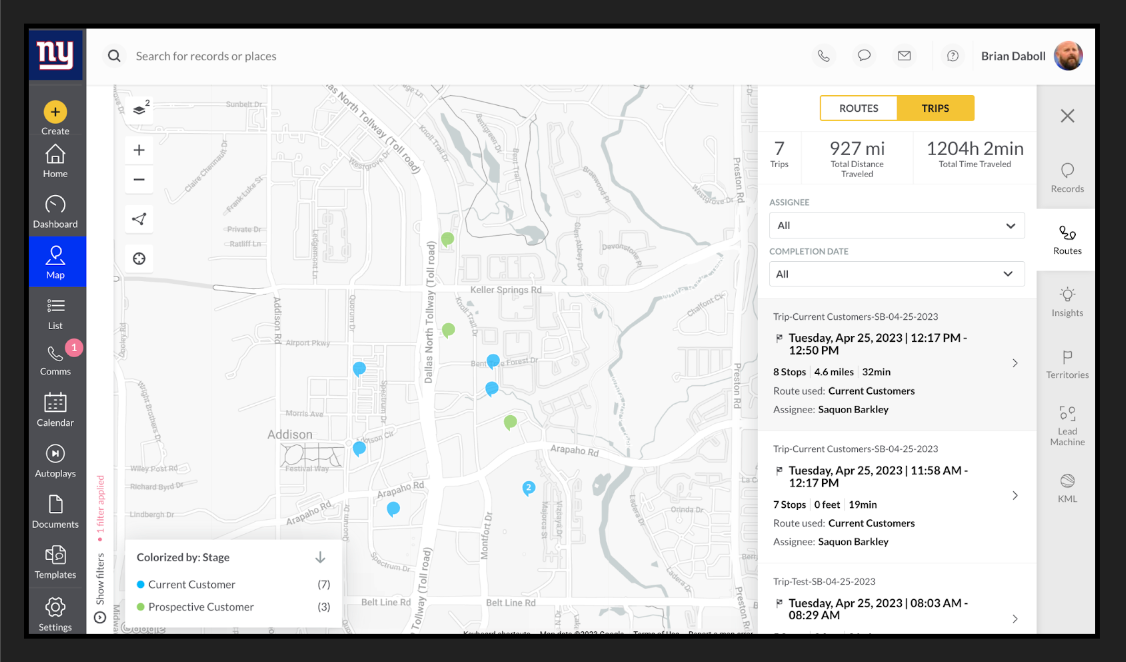Select the Map sidebar item
The image size is (1126, 662).
(x=55, y=261)
